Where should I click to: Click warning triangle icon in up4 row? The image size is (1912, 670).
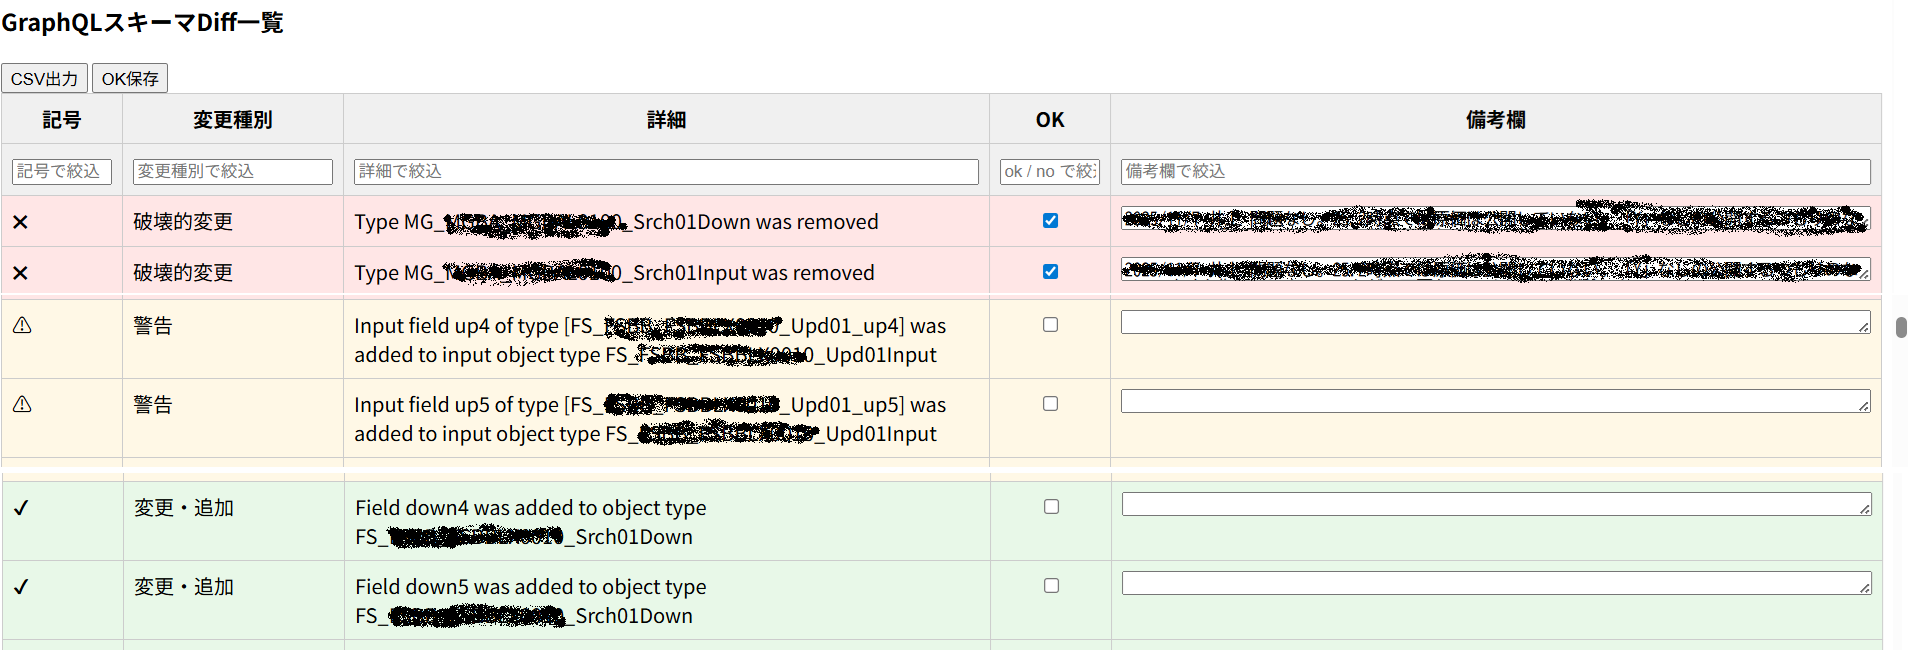[22, 325]
